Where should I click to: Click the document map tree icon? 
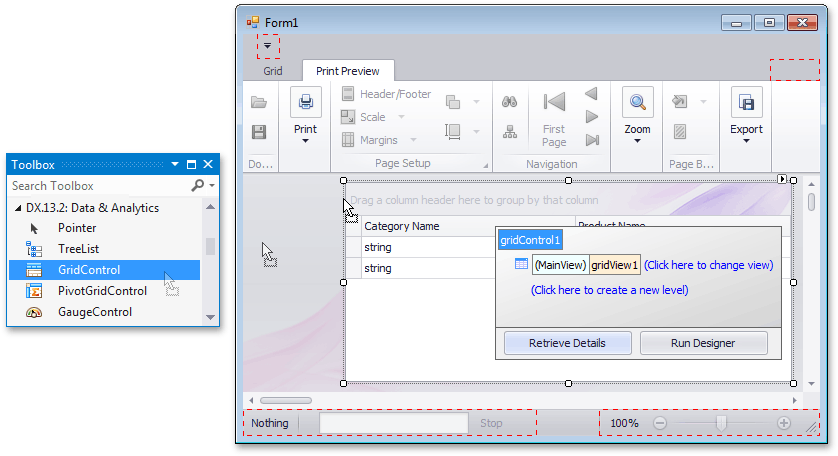pyautogui.click(x=510, y=132)
